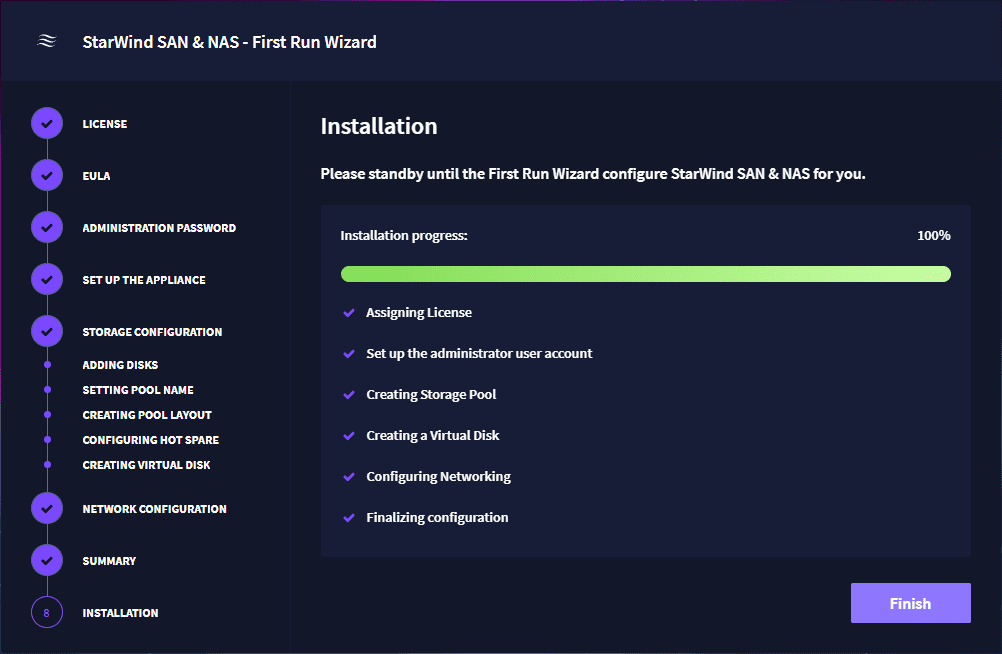
Task: Click the checkmark beside Assigning License
Action: [349, 313]
